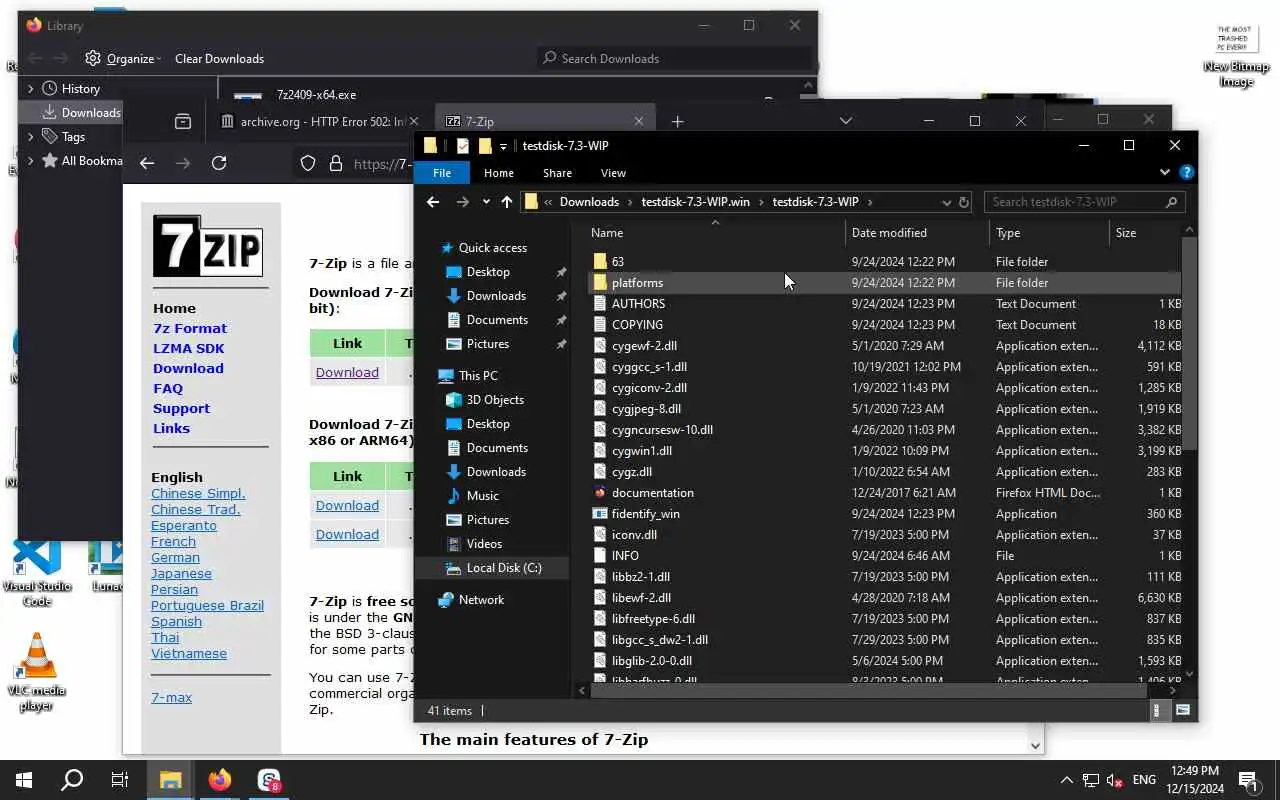Click testdisk-7.3-WIP.win breadcrumb segment

pyautogui.click(x=695, y=202)
